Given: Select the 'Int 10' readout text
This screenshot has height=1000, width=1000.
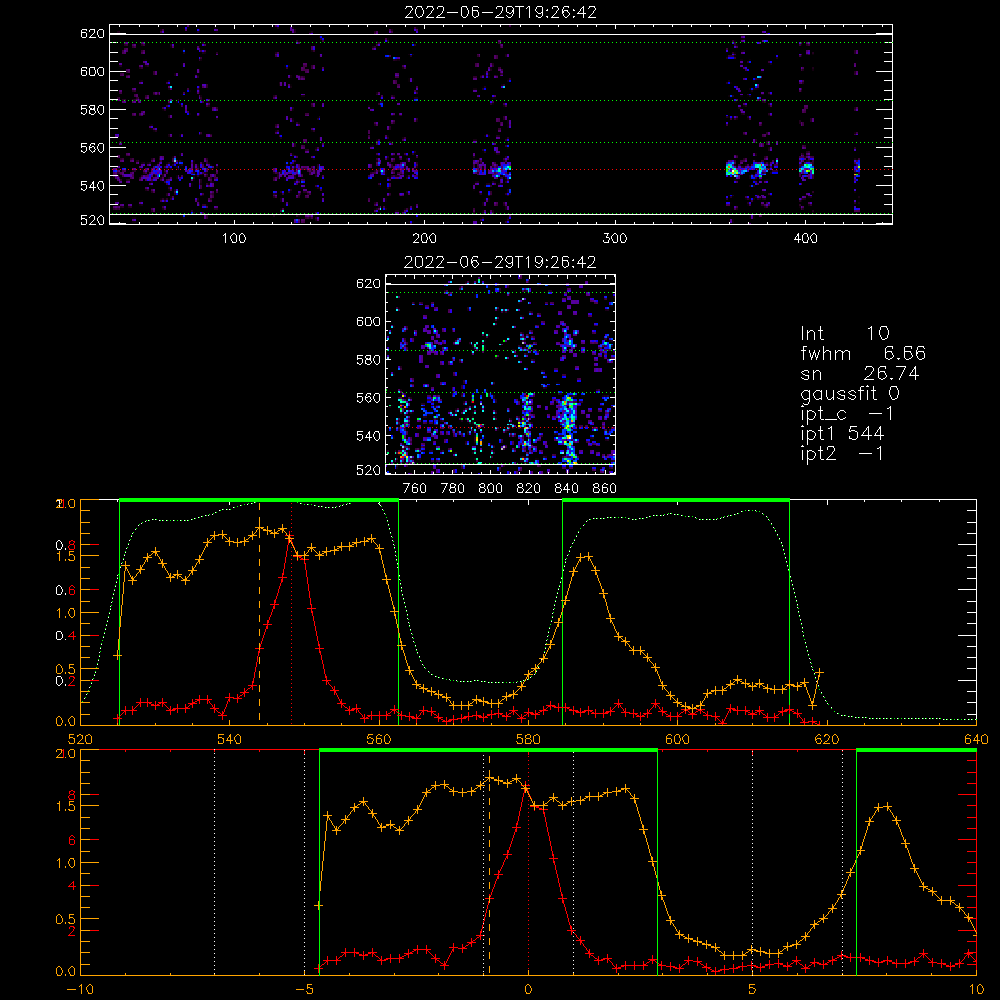Looking at the screenshot, I should tap(845, 333).
